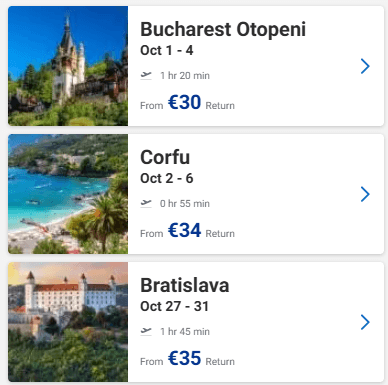Viewport: 388px width, 385px height.
Task: Open the Bucharest Otopeni chevron arrow
Action: [x=365, y=66]
